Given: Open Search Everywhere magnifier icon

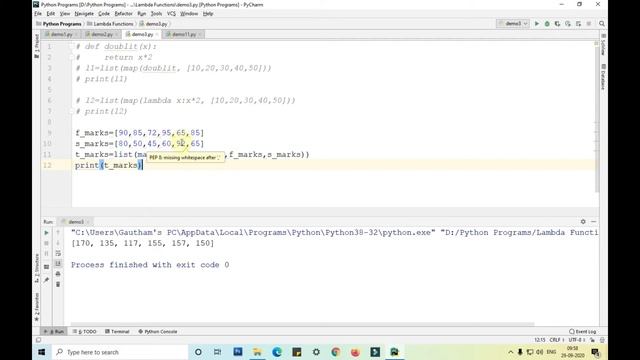Looking at the screenshot, I should [x=602, y=24].
